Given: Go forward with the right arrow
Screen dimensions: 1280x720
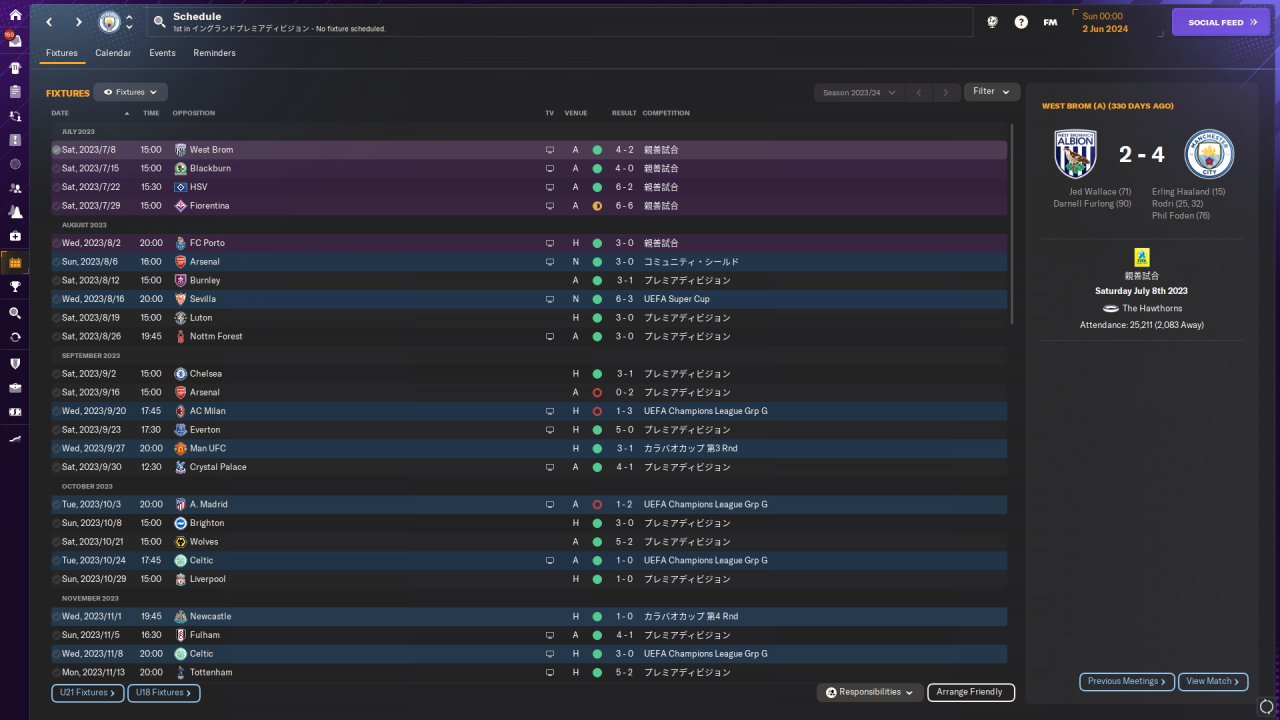Looking at the screenshot, I should click(78, 22).
